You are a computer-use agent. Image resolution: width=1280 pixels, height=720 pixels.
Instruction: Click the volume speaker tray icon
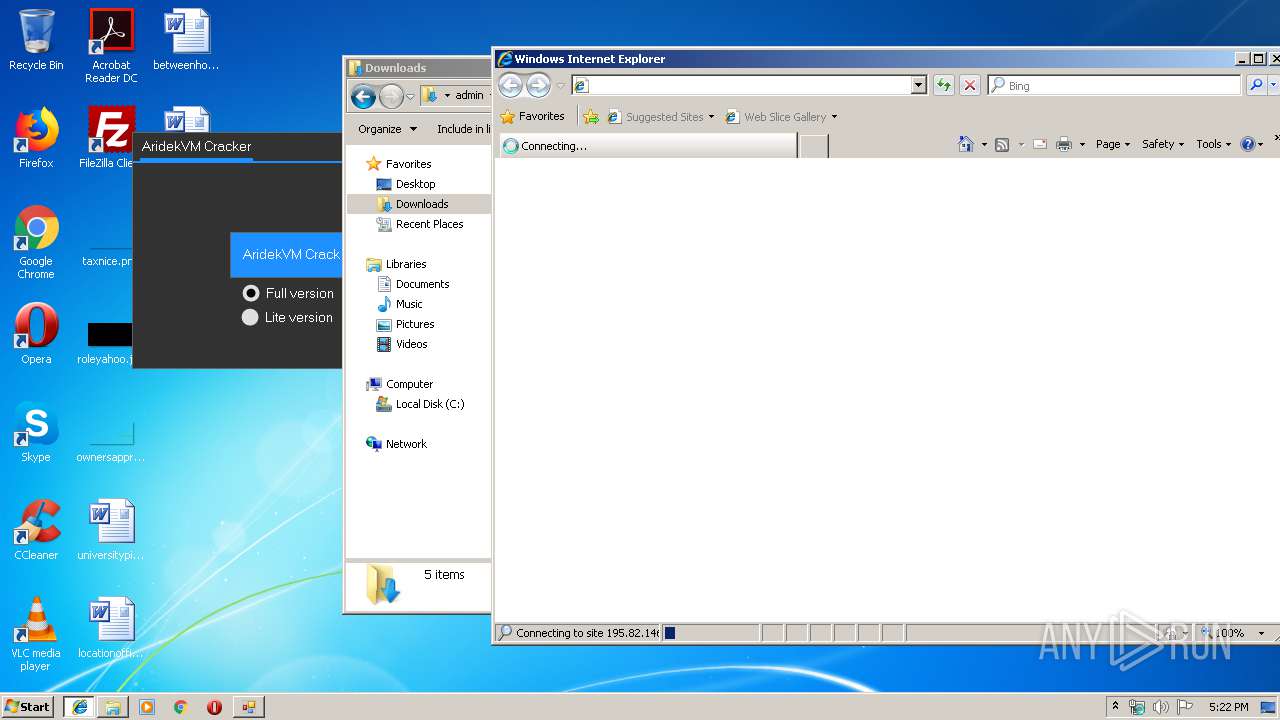1160,707
